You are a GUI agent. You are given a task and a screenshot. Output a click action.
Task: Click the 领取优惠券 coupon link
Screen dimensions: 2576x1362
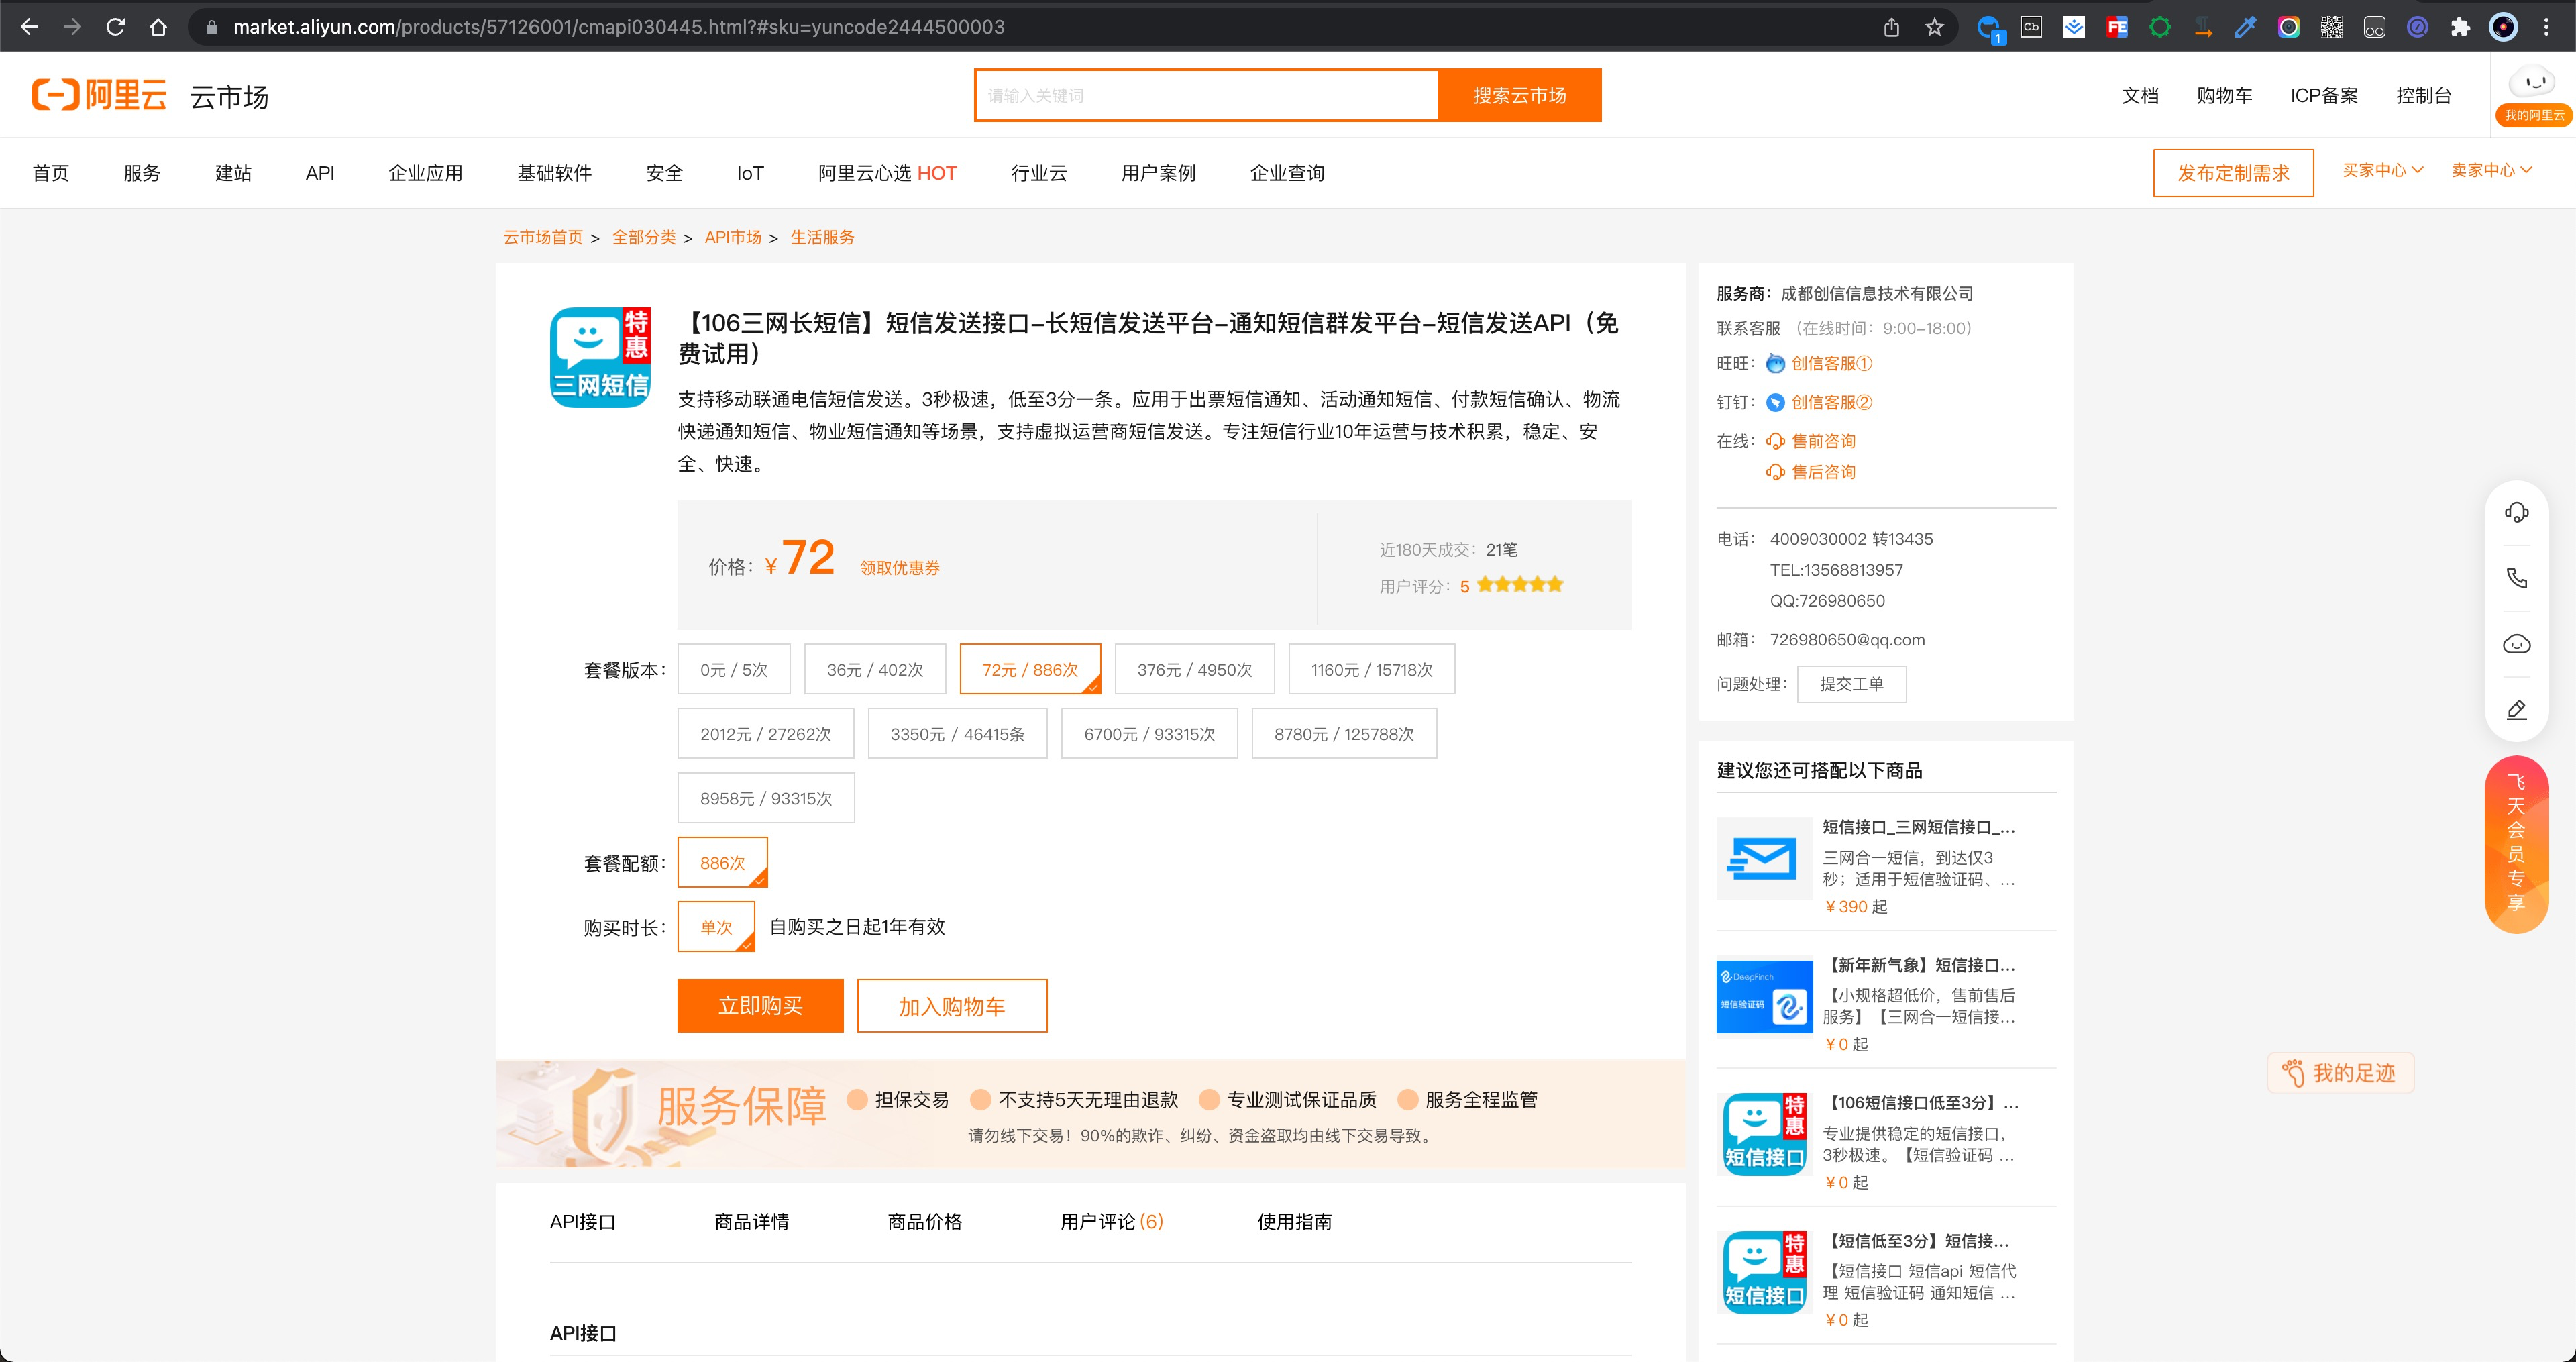[900, 567]
